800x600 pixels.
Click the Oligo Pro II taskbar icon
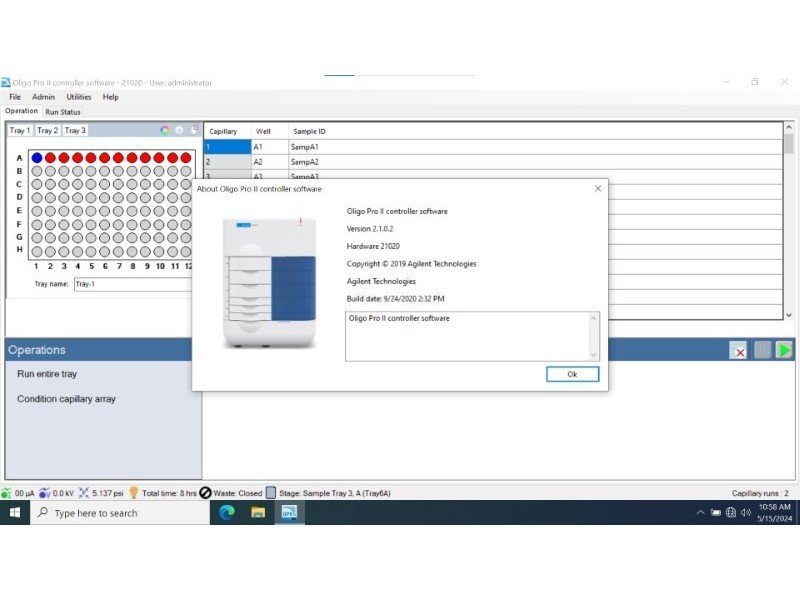coord(289,512)
